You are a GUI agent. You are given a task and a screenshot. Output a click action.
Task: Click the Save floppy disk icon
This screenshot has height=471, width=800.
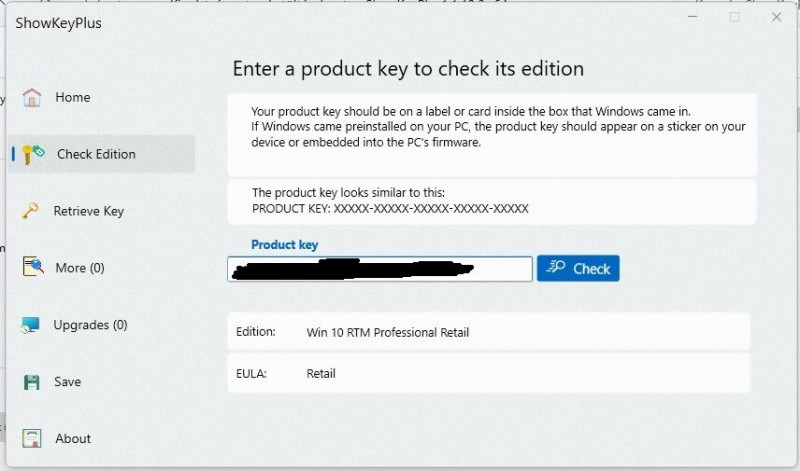pyautogui.click(x=32, y=382)
